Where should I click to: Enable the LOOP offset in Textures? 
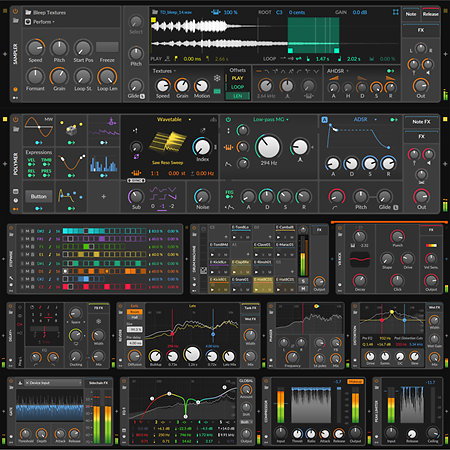(x=237, y=87)
